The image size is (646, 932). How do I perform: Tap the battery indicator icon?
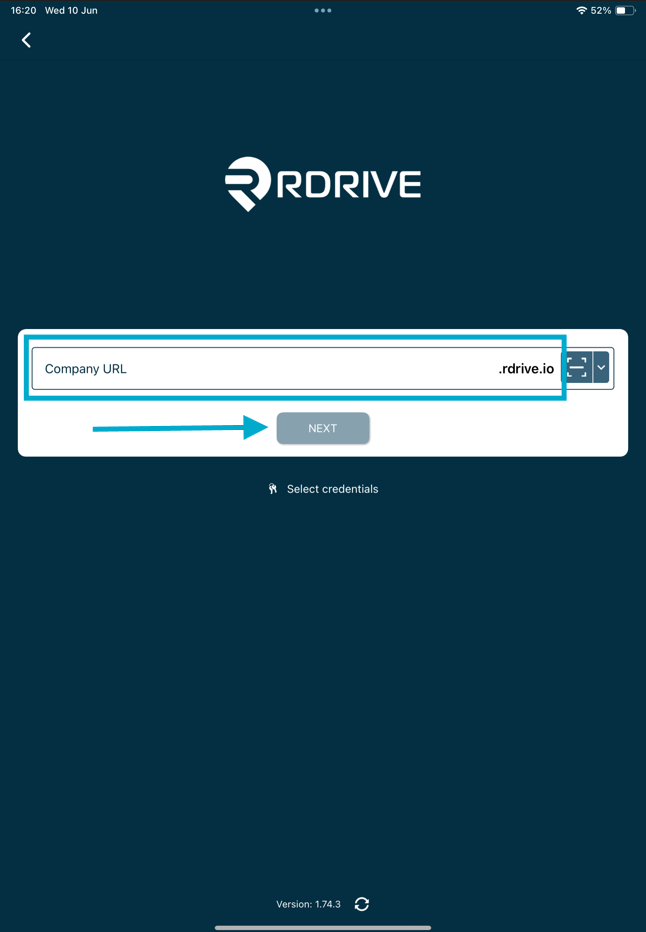click(625, 11)
